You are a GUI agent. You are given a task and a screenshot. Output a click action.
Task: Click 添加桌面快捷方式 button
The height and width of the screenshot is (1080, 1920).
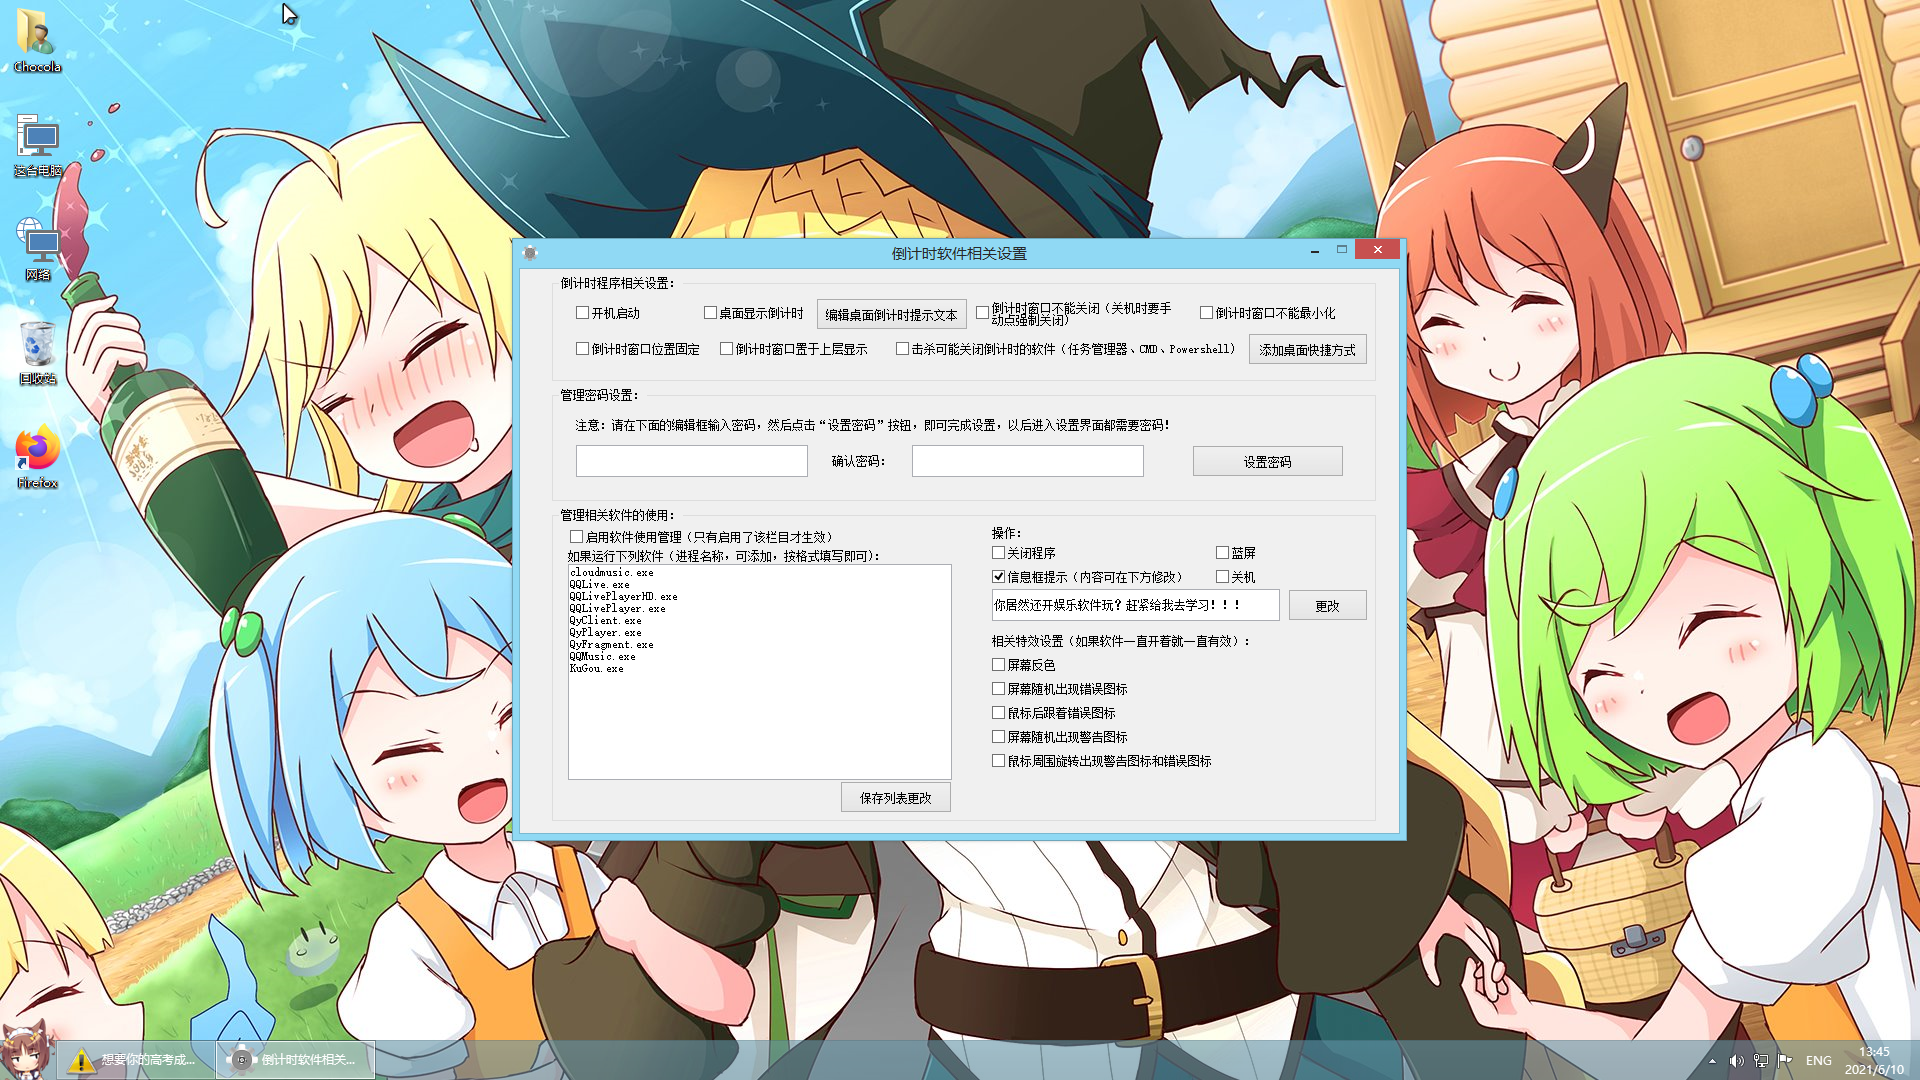click(1307, 350)
